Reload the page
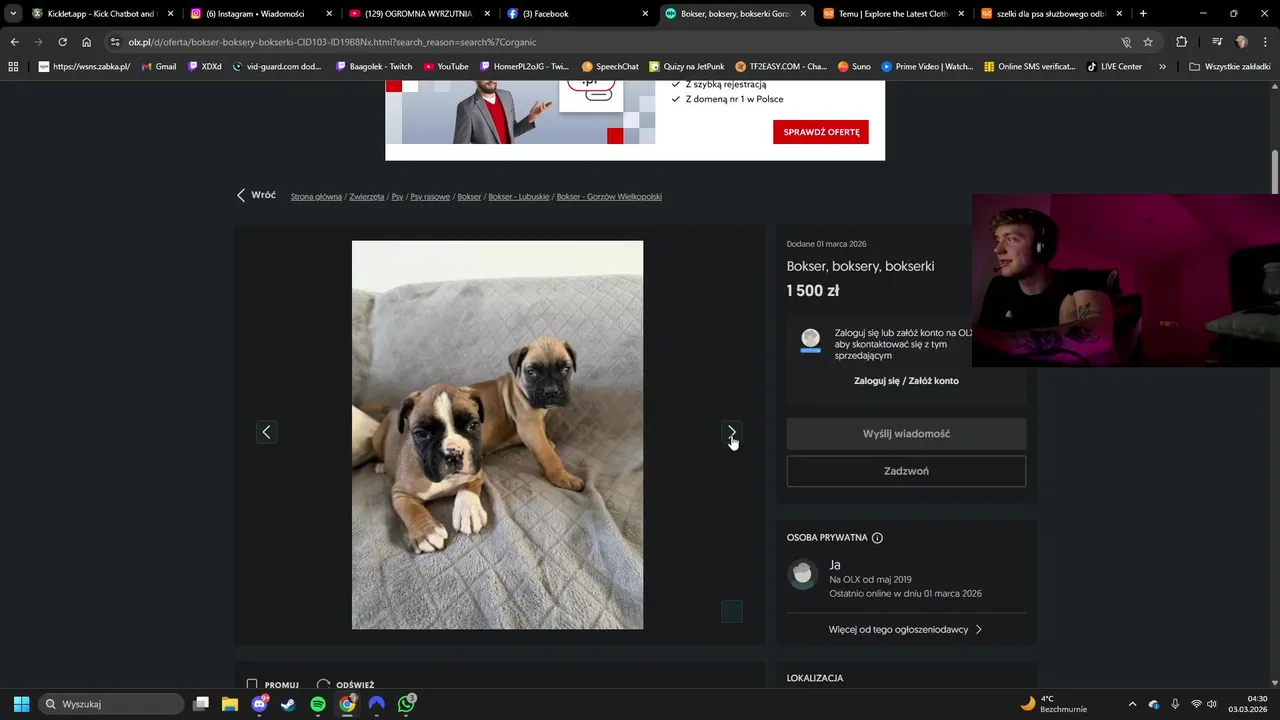 (62, 42)
